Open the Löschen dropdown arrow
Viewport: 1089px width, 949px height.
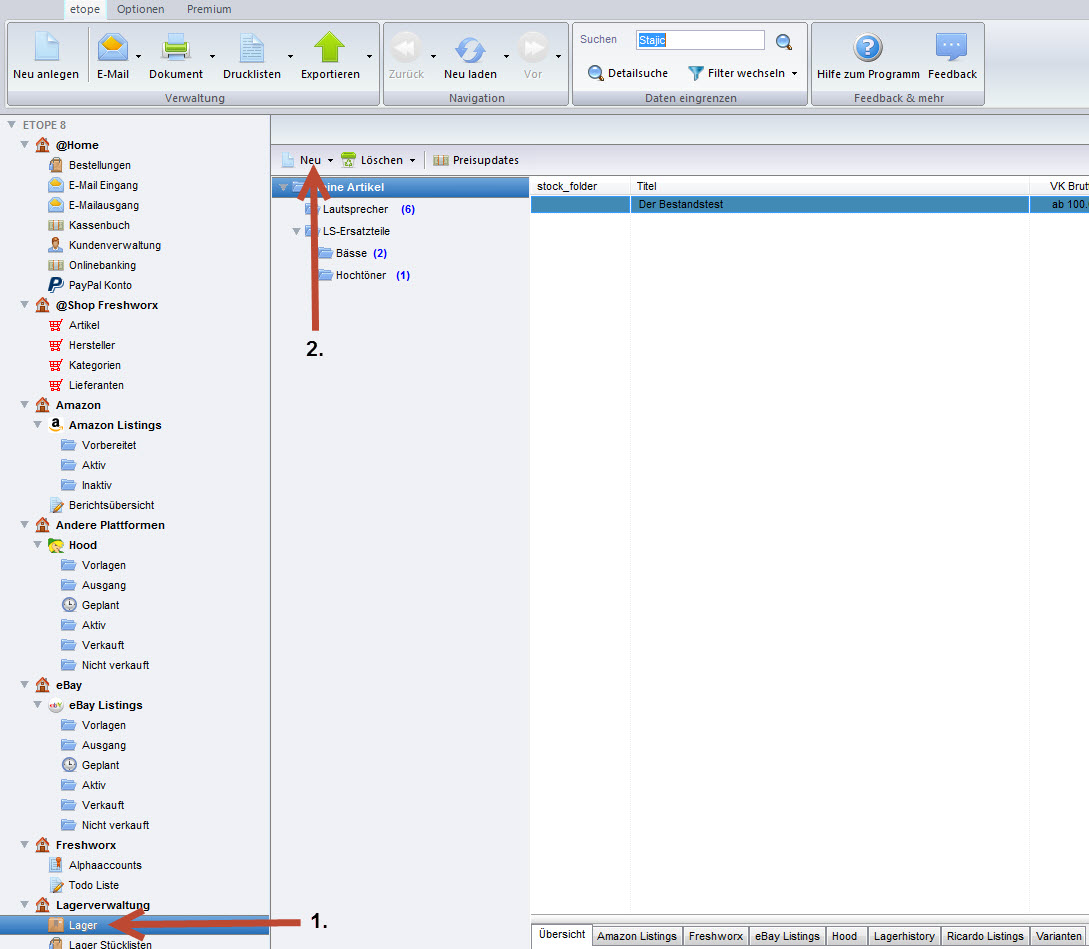[x=412, y=160]
